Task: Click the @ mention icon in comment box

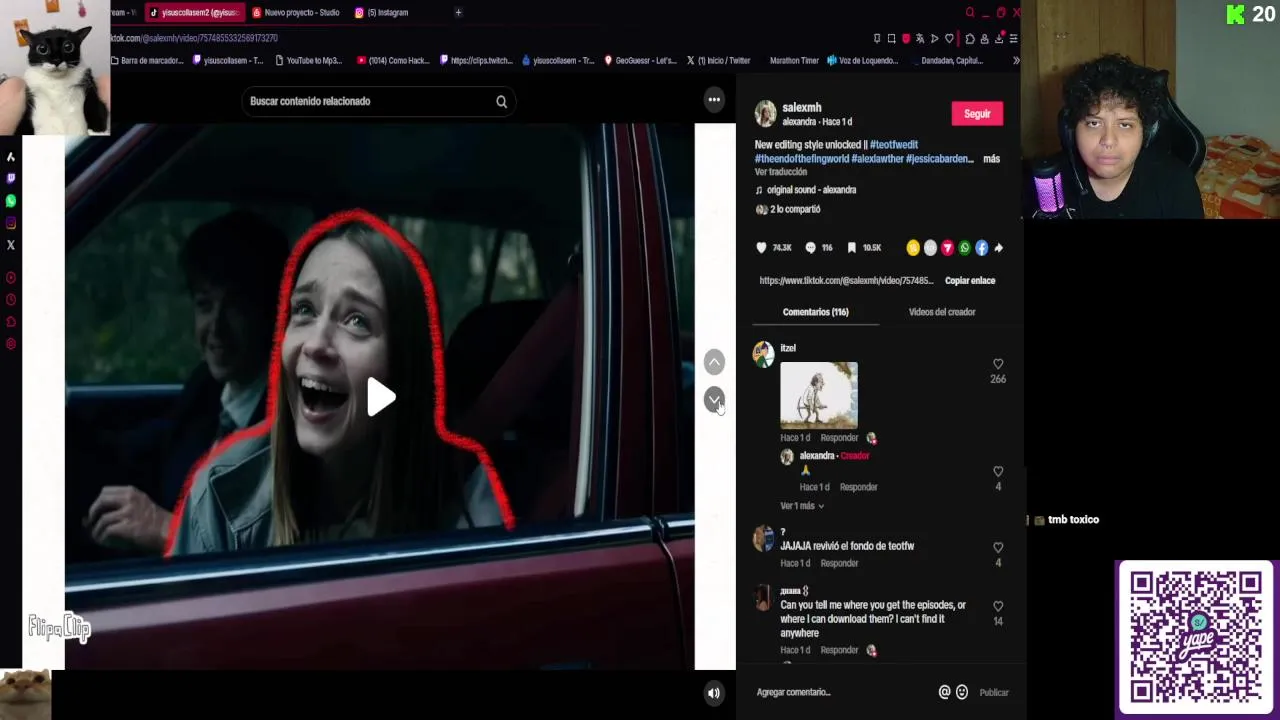Action: pos(944,692)
